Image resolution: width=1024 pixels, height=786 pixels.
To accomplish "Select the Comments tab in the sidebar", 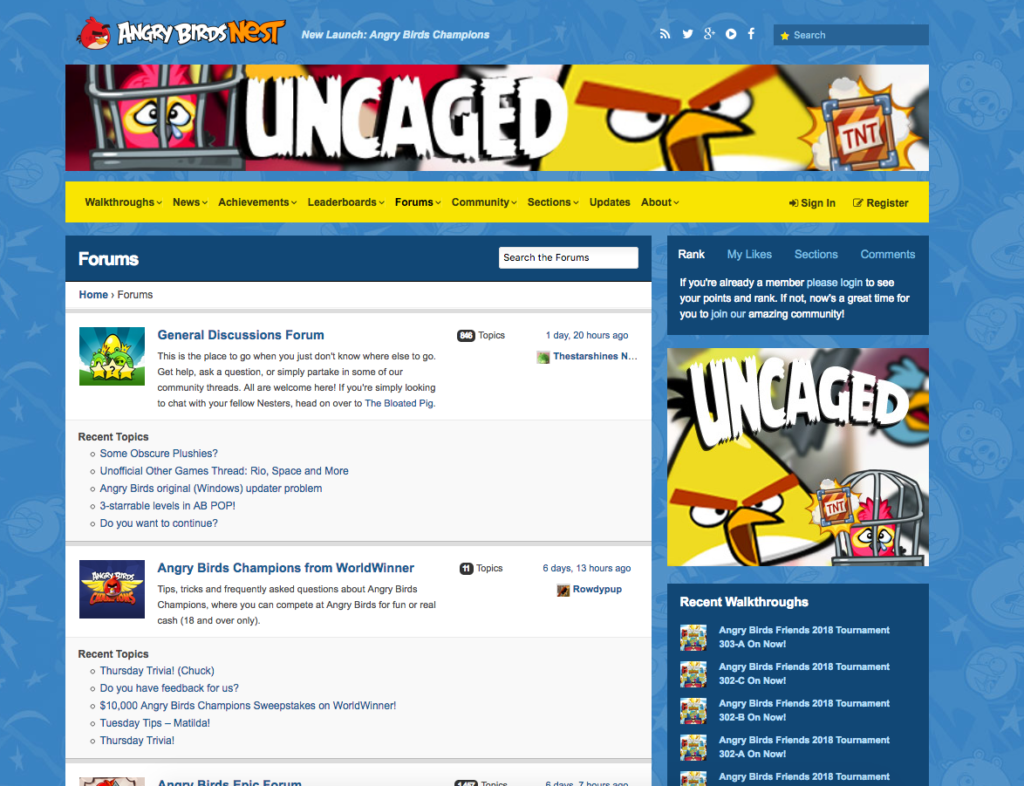I will (887, 254).
